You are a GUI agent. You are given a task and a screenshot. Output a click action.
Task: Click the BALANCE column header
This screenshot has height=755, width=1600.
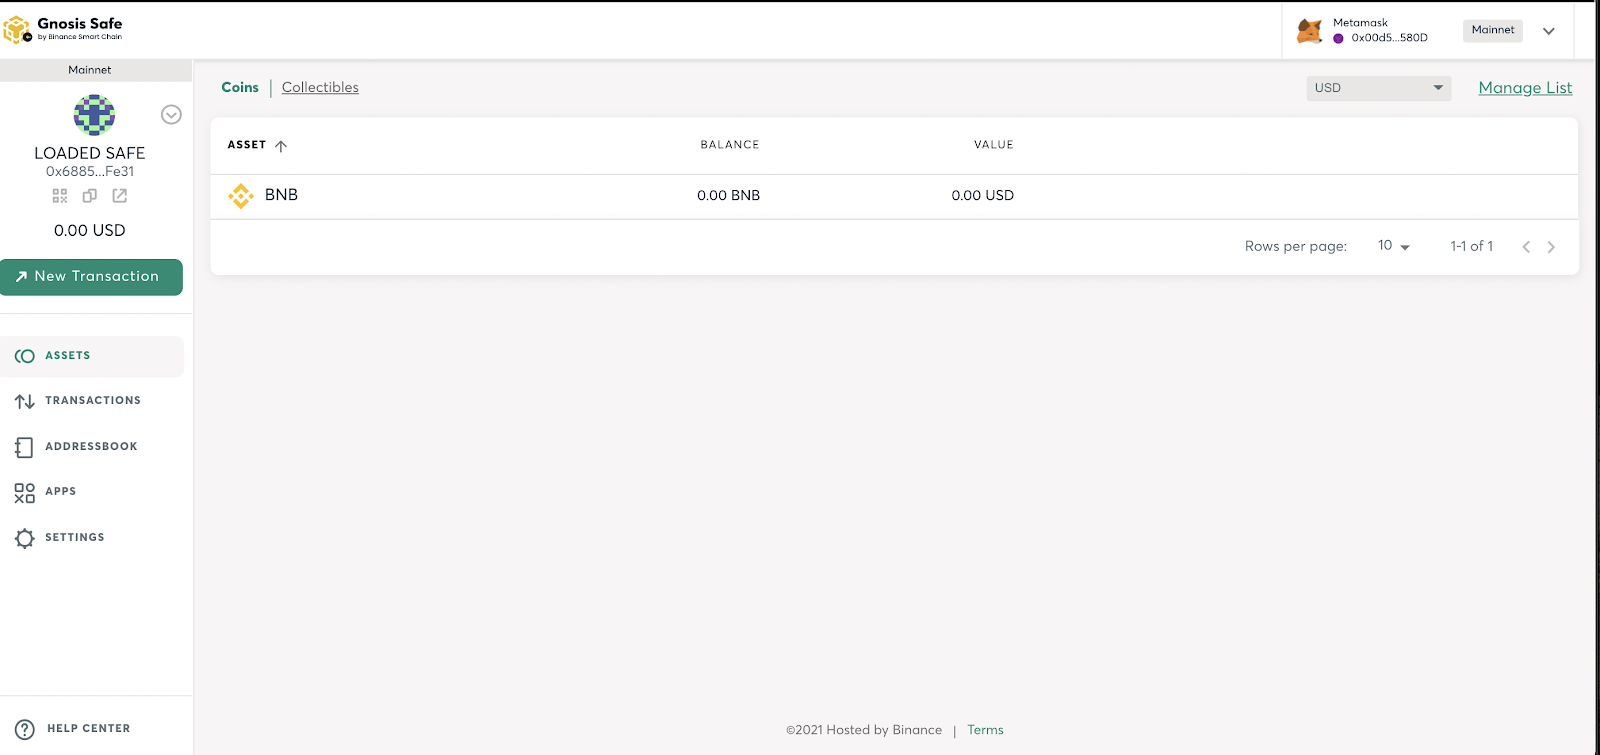[x=730, y=145]
